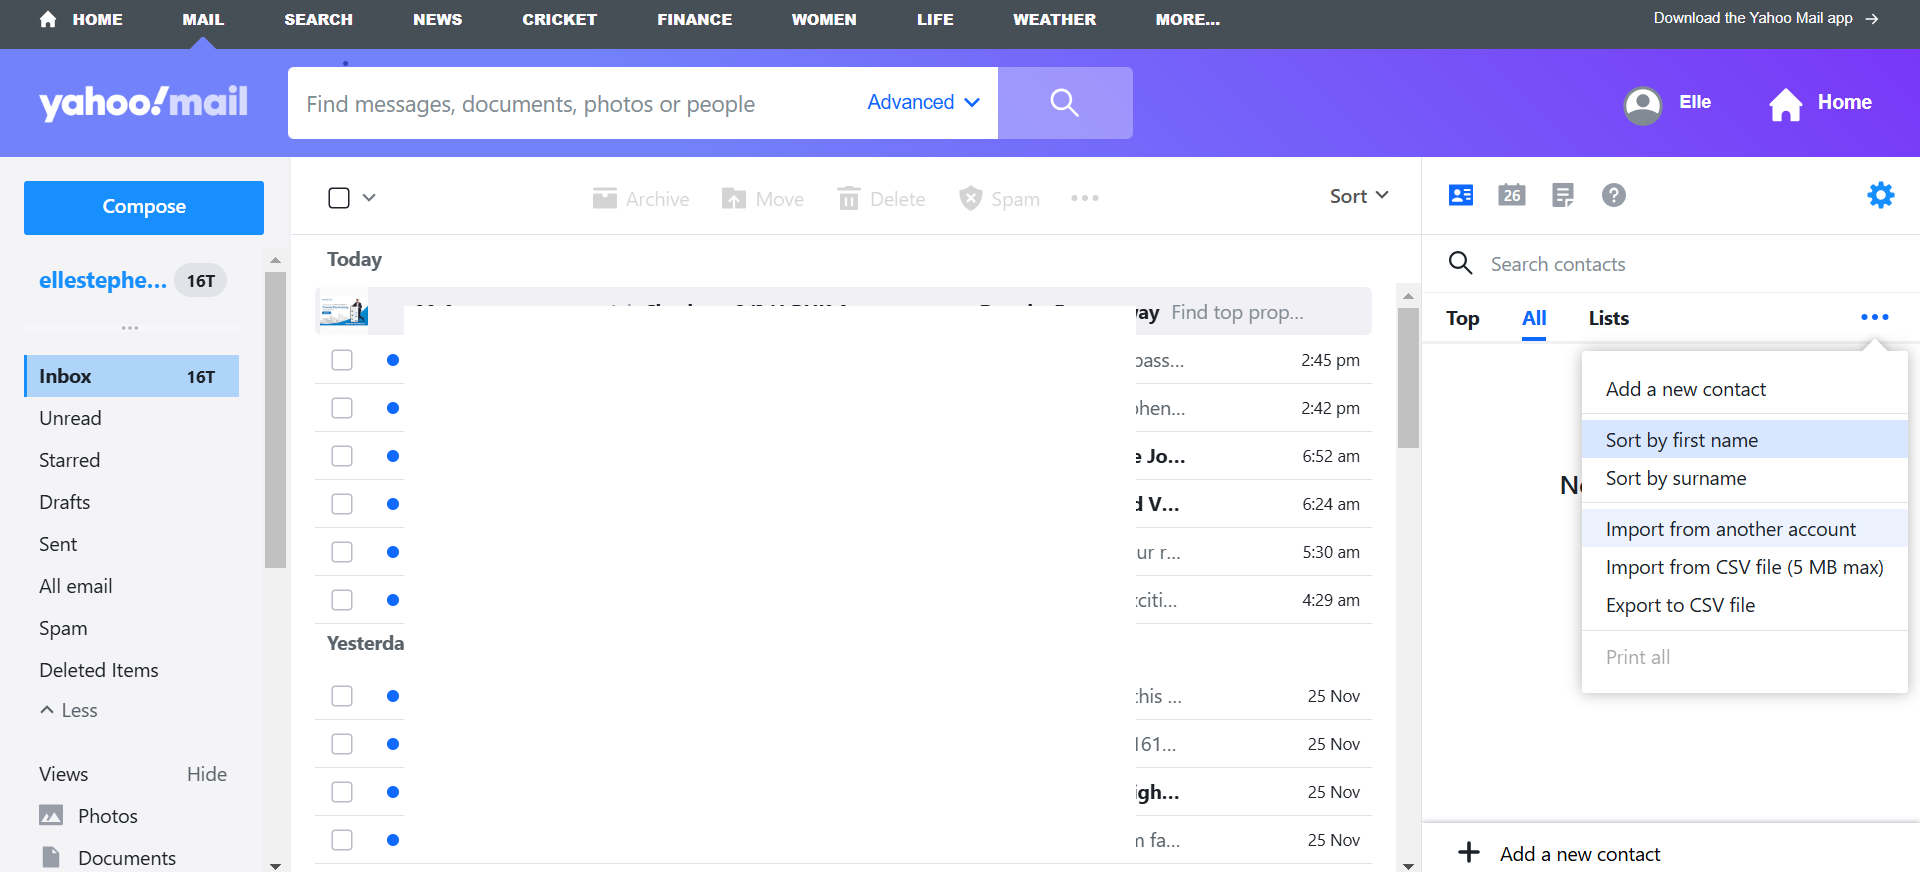
Task: Collapse folders with the Less expander
Action: [68, 710]
